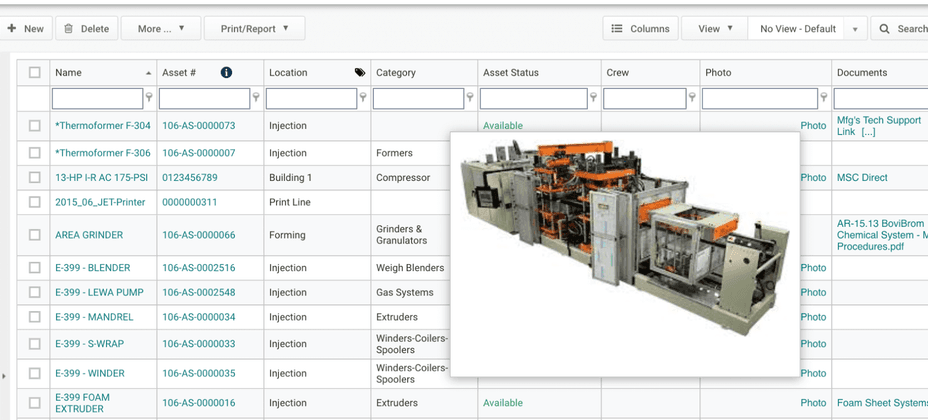Click the Asset Status column header
This screenshot has height=420, width=928.
511,73
